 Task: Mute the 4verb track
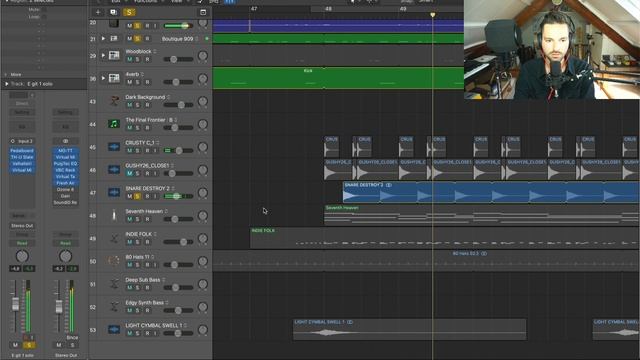pyautogui.click(x=129, y=82)
